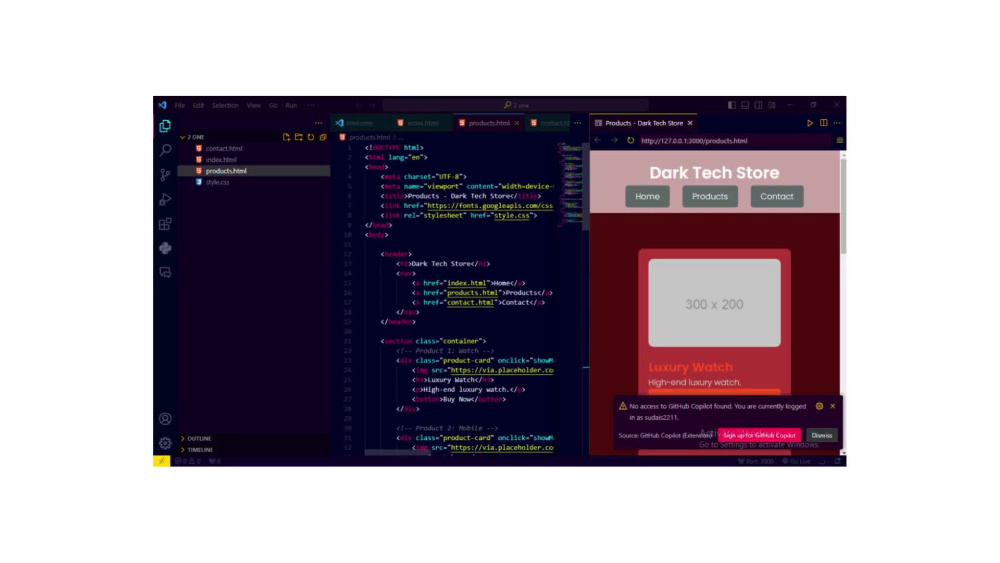Click the command center search box
This screenshot has height=563, width=1000.
point(515,105)
